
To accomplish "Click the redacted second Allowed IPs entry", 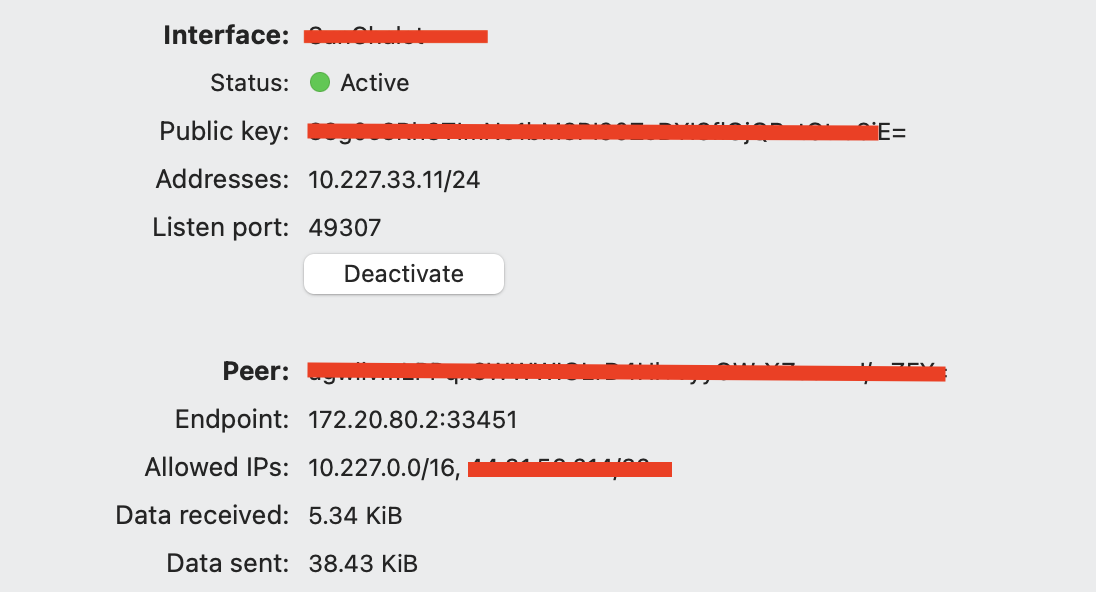I will 570,468.
